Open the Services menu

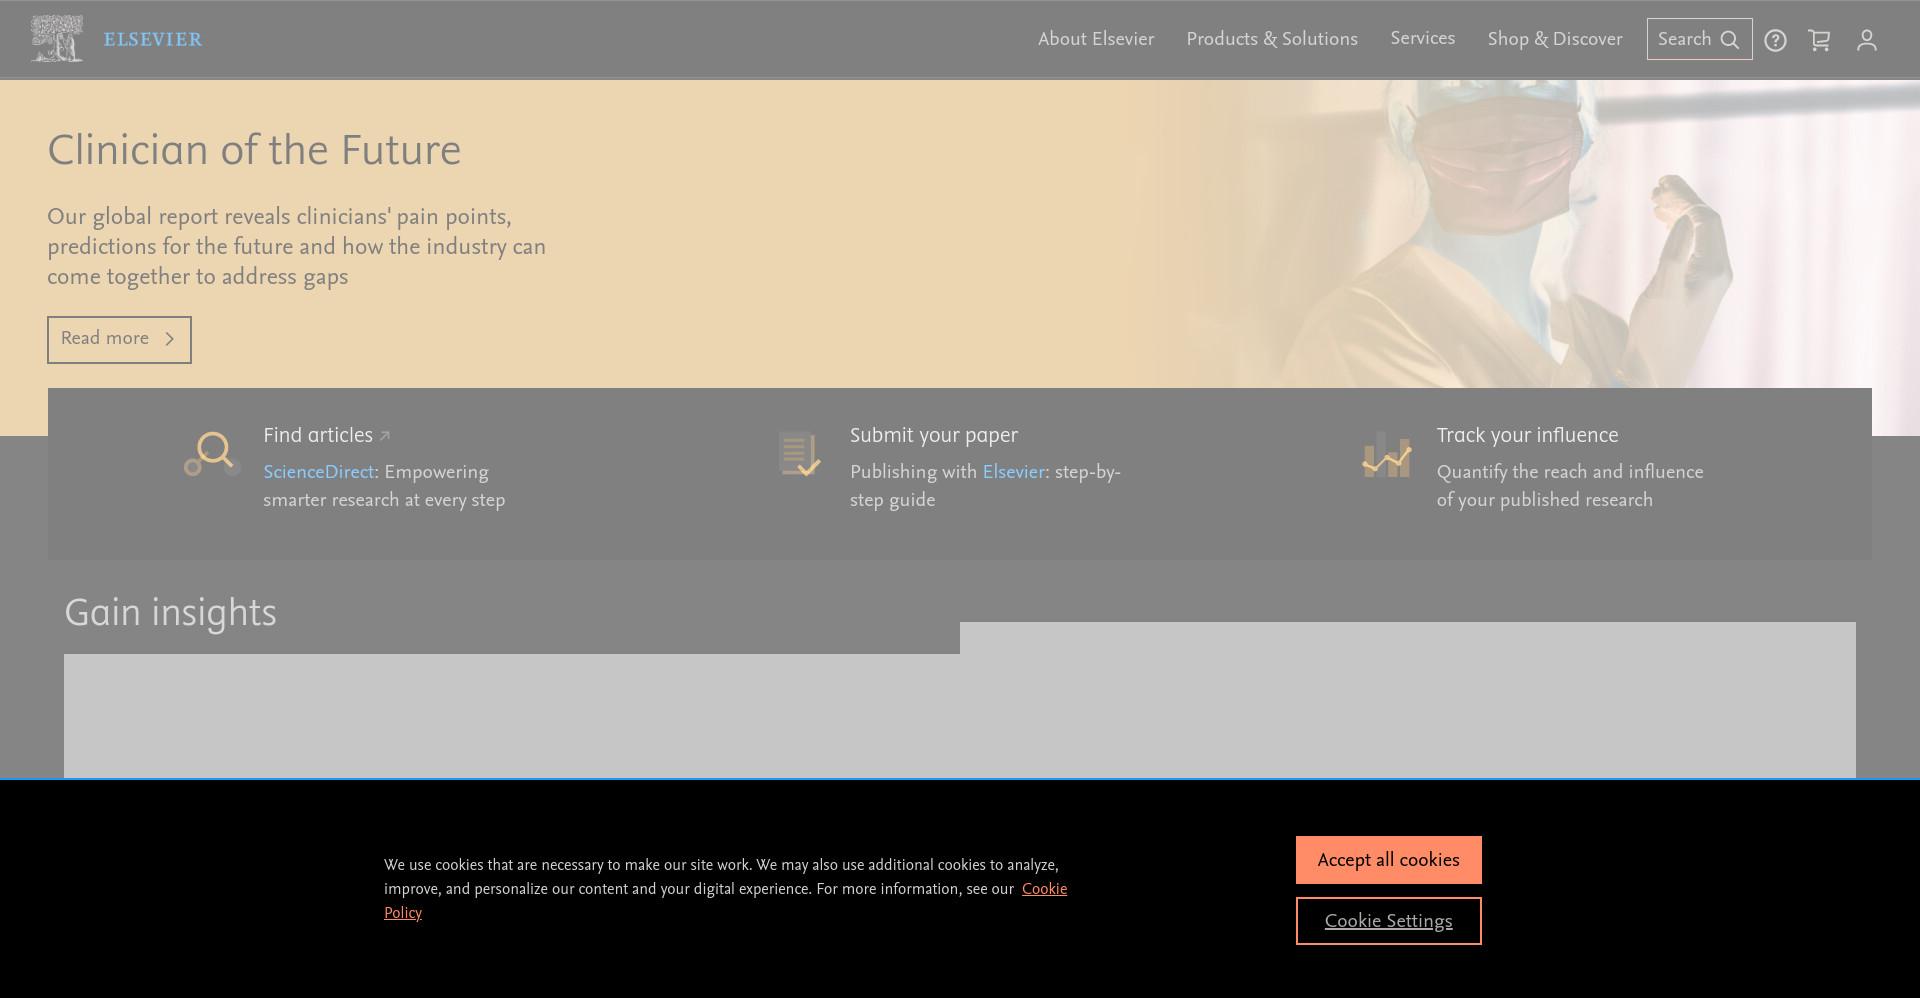pyautogui.click(x=1422, y=38)
